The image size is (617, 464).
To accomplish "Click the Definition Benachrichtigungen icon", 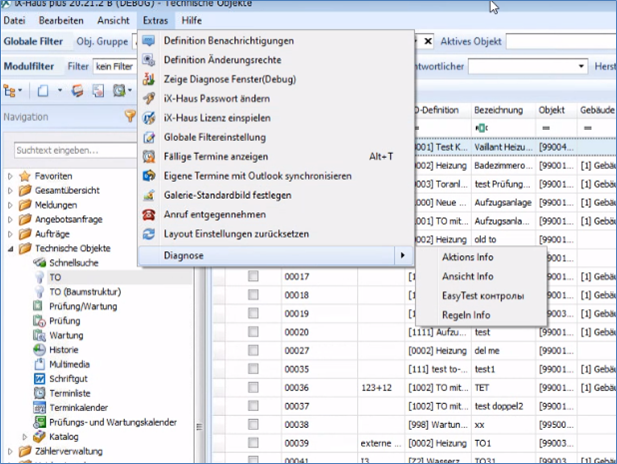I will 149,41.
